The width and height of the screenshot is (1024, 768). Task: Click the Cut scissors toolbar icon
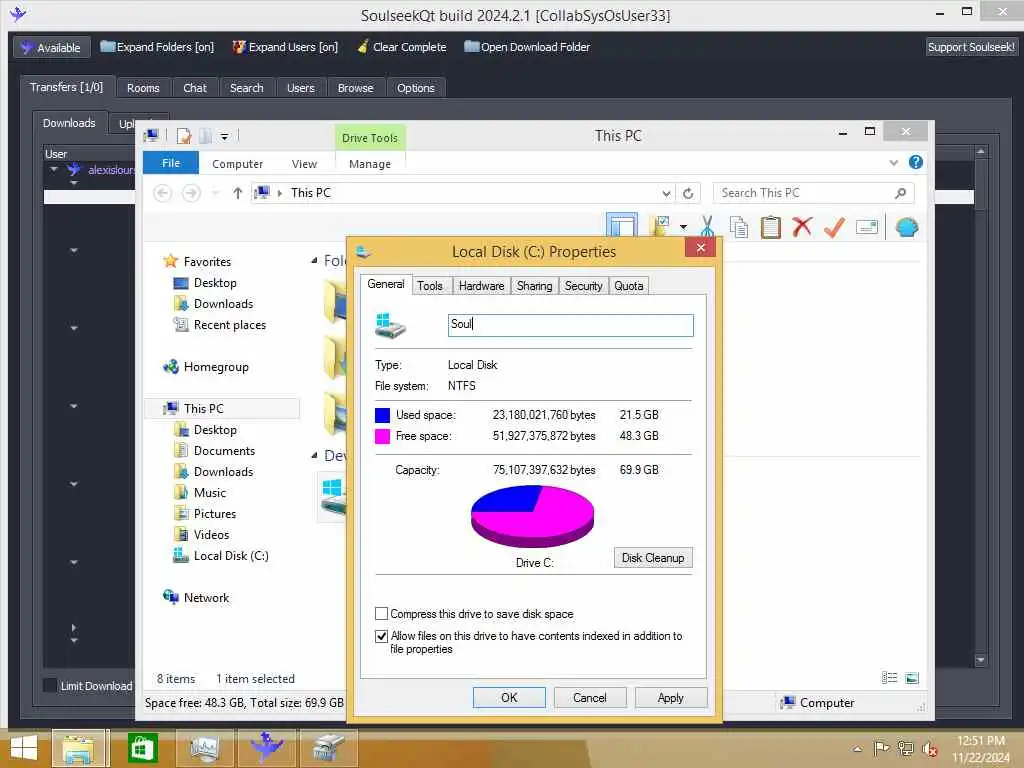(x=707, y=227)
